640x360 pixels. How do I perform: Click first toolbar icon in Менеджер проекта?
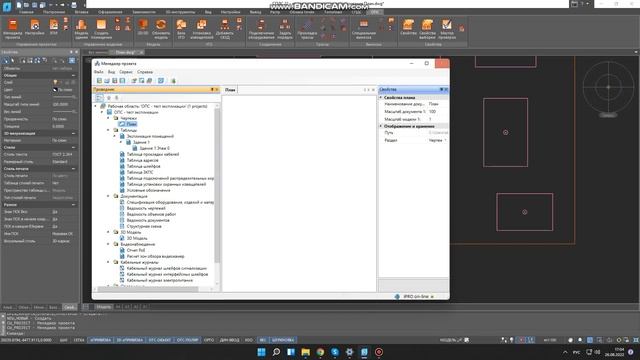coord(99,81)
